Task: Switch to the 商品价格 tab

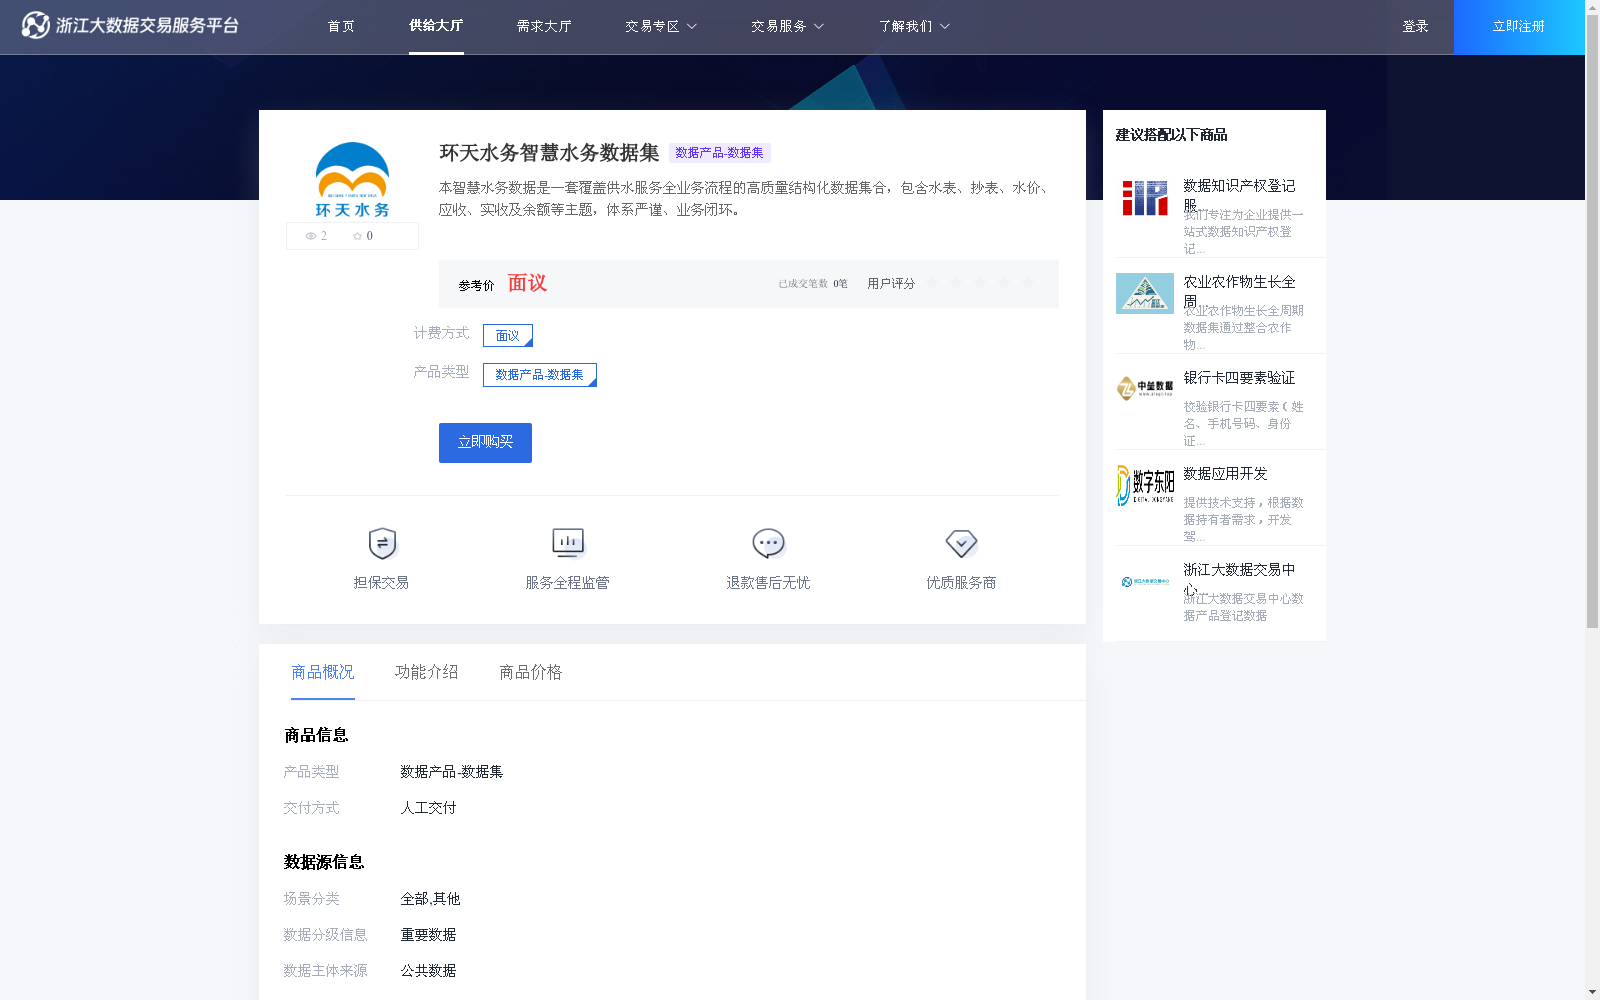Action: 531,672
